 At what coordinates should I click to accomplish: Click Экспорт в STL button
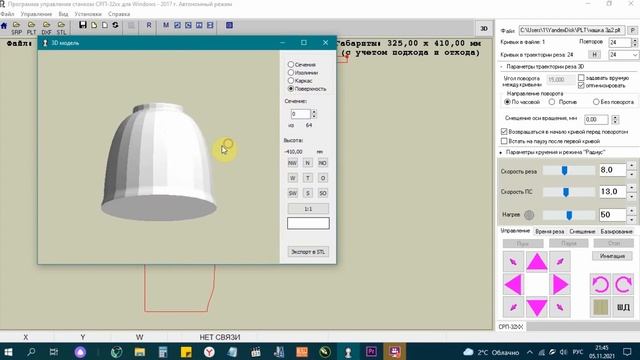[x=308, y=252]
